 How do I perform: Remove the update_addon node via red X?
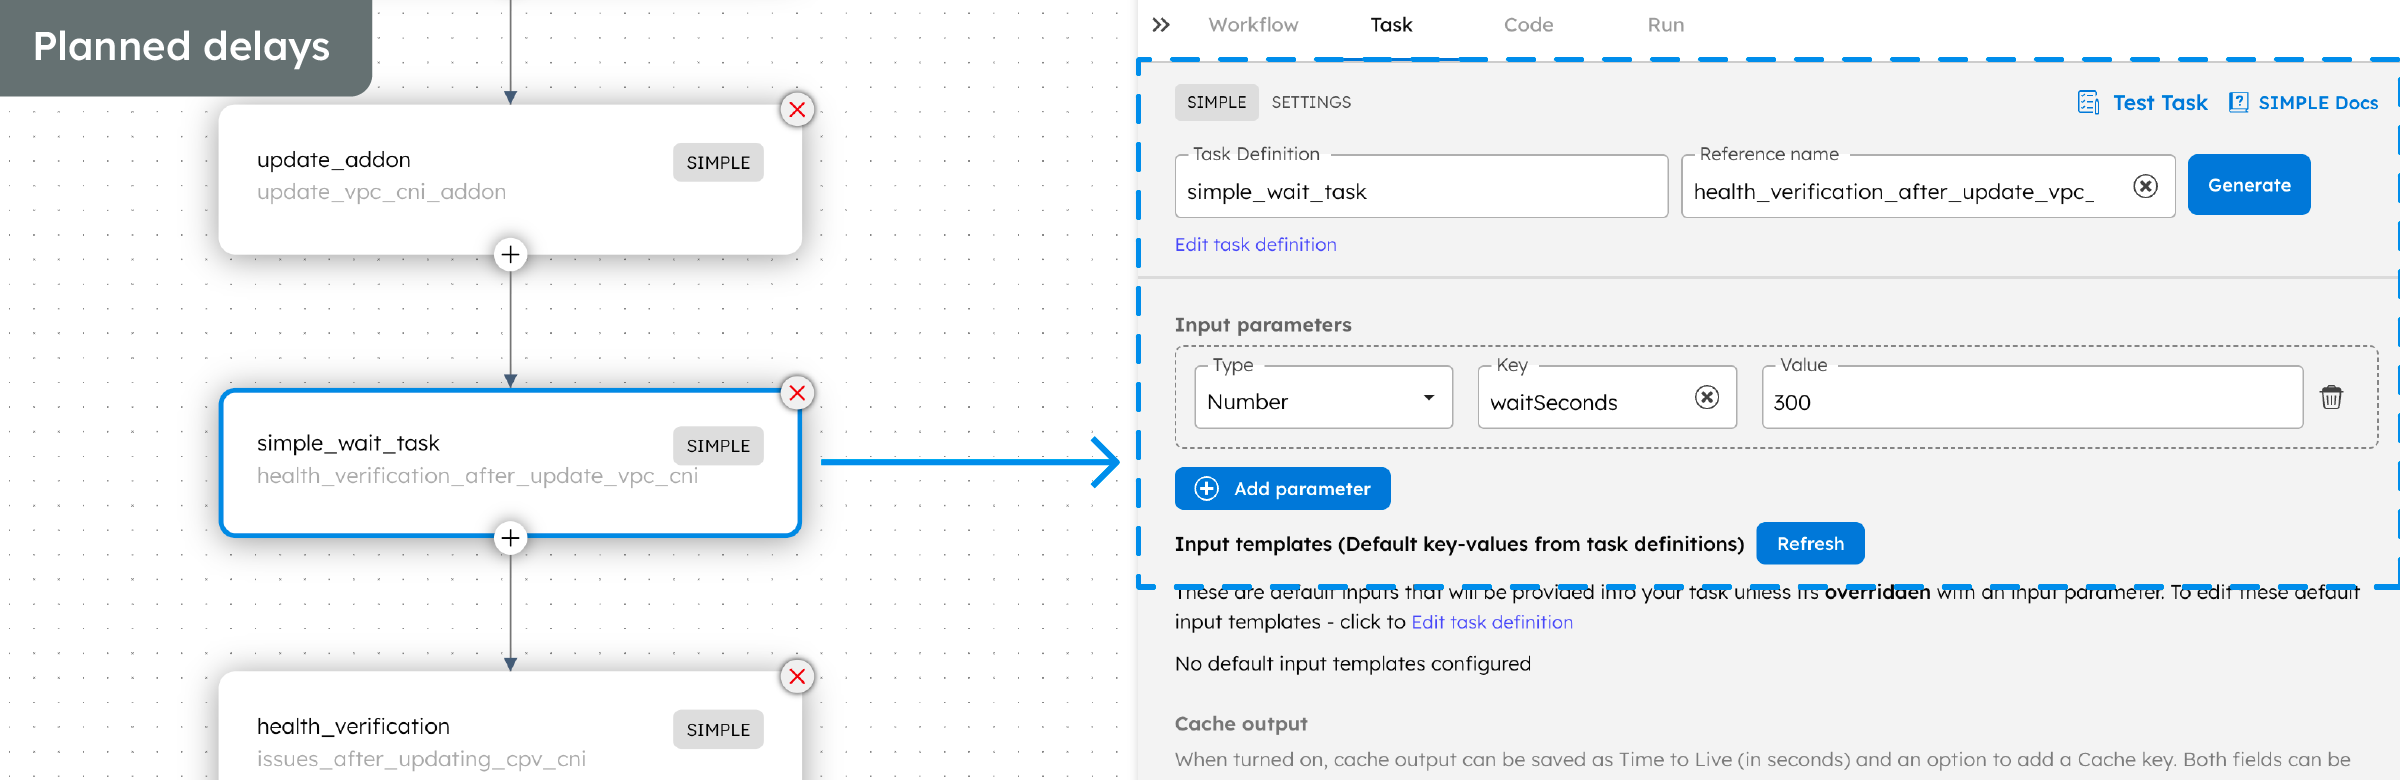pyautogui.click(x=796, y=110)
